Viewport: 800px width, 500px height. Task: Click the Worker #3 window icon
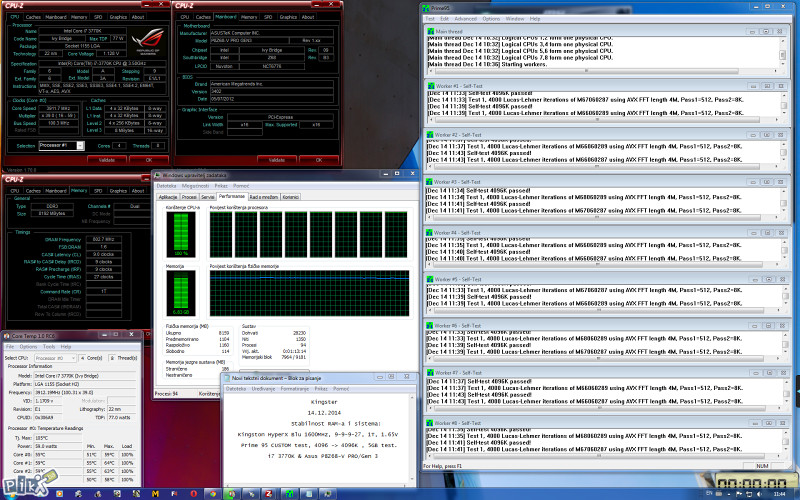pyautogui.click(x=430, y=182)
